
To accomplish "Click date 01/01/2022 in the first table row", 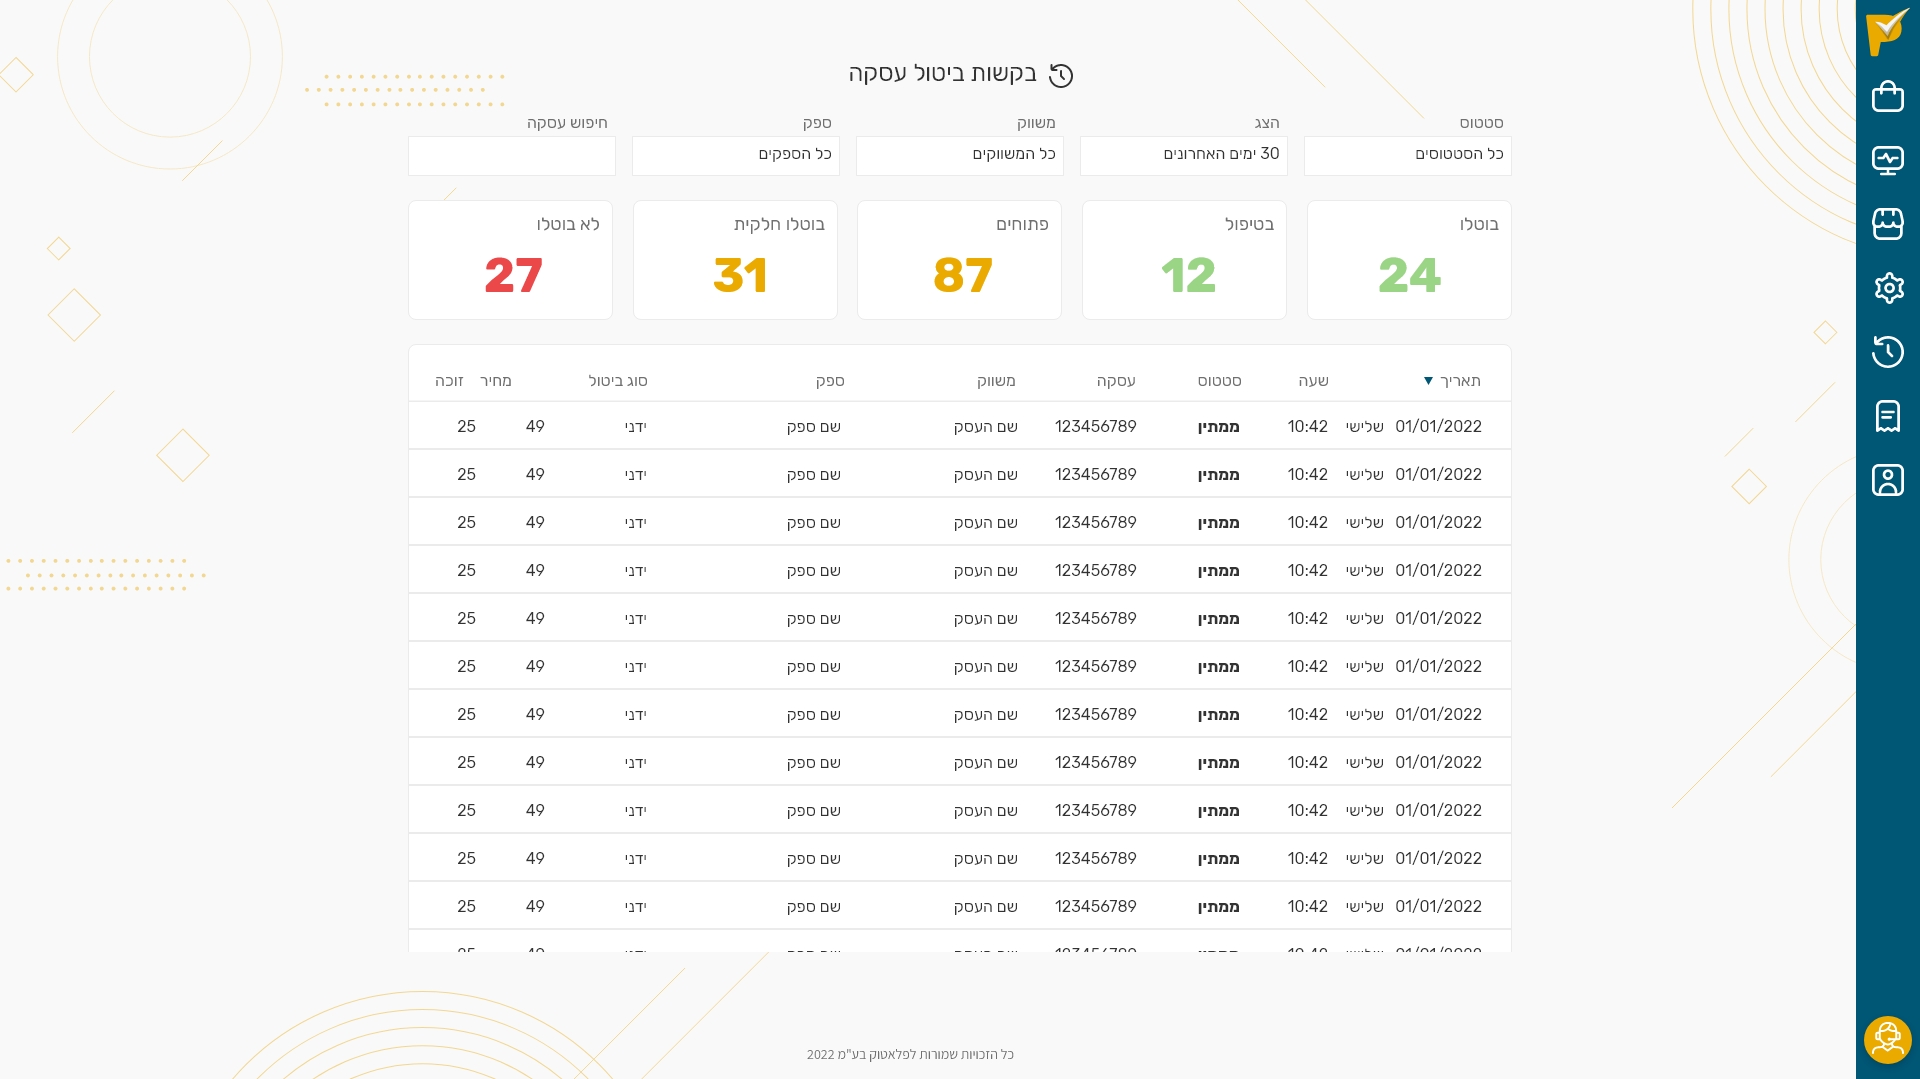I will 1438,427.
